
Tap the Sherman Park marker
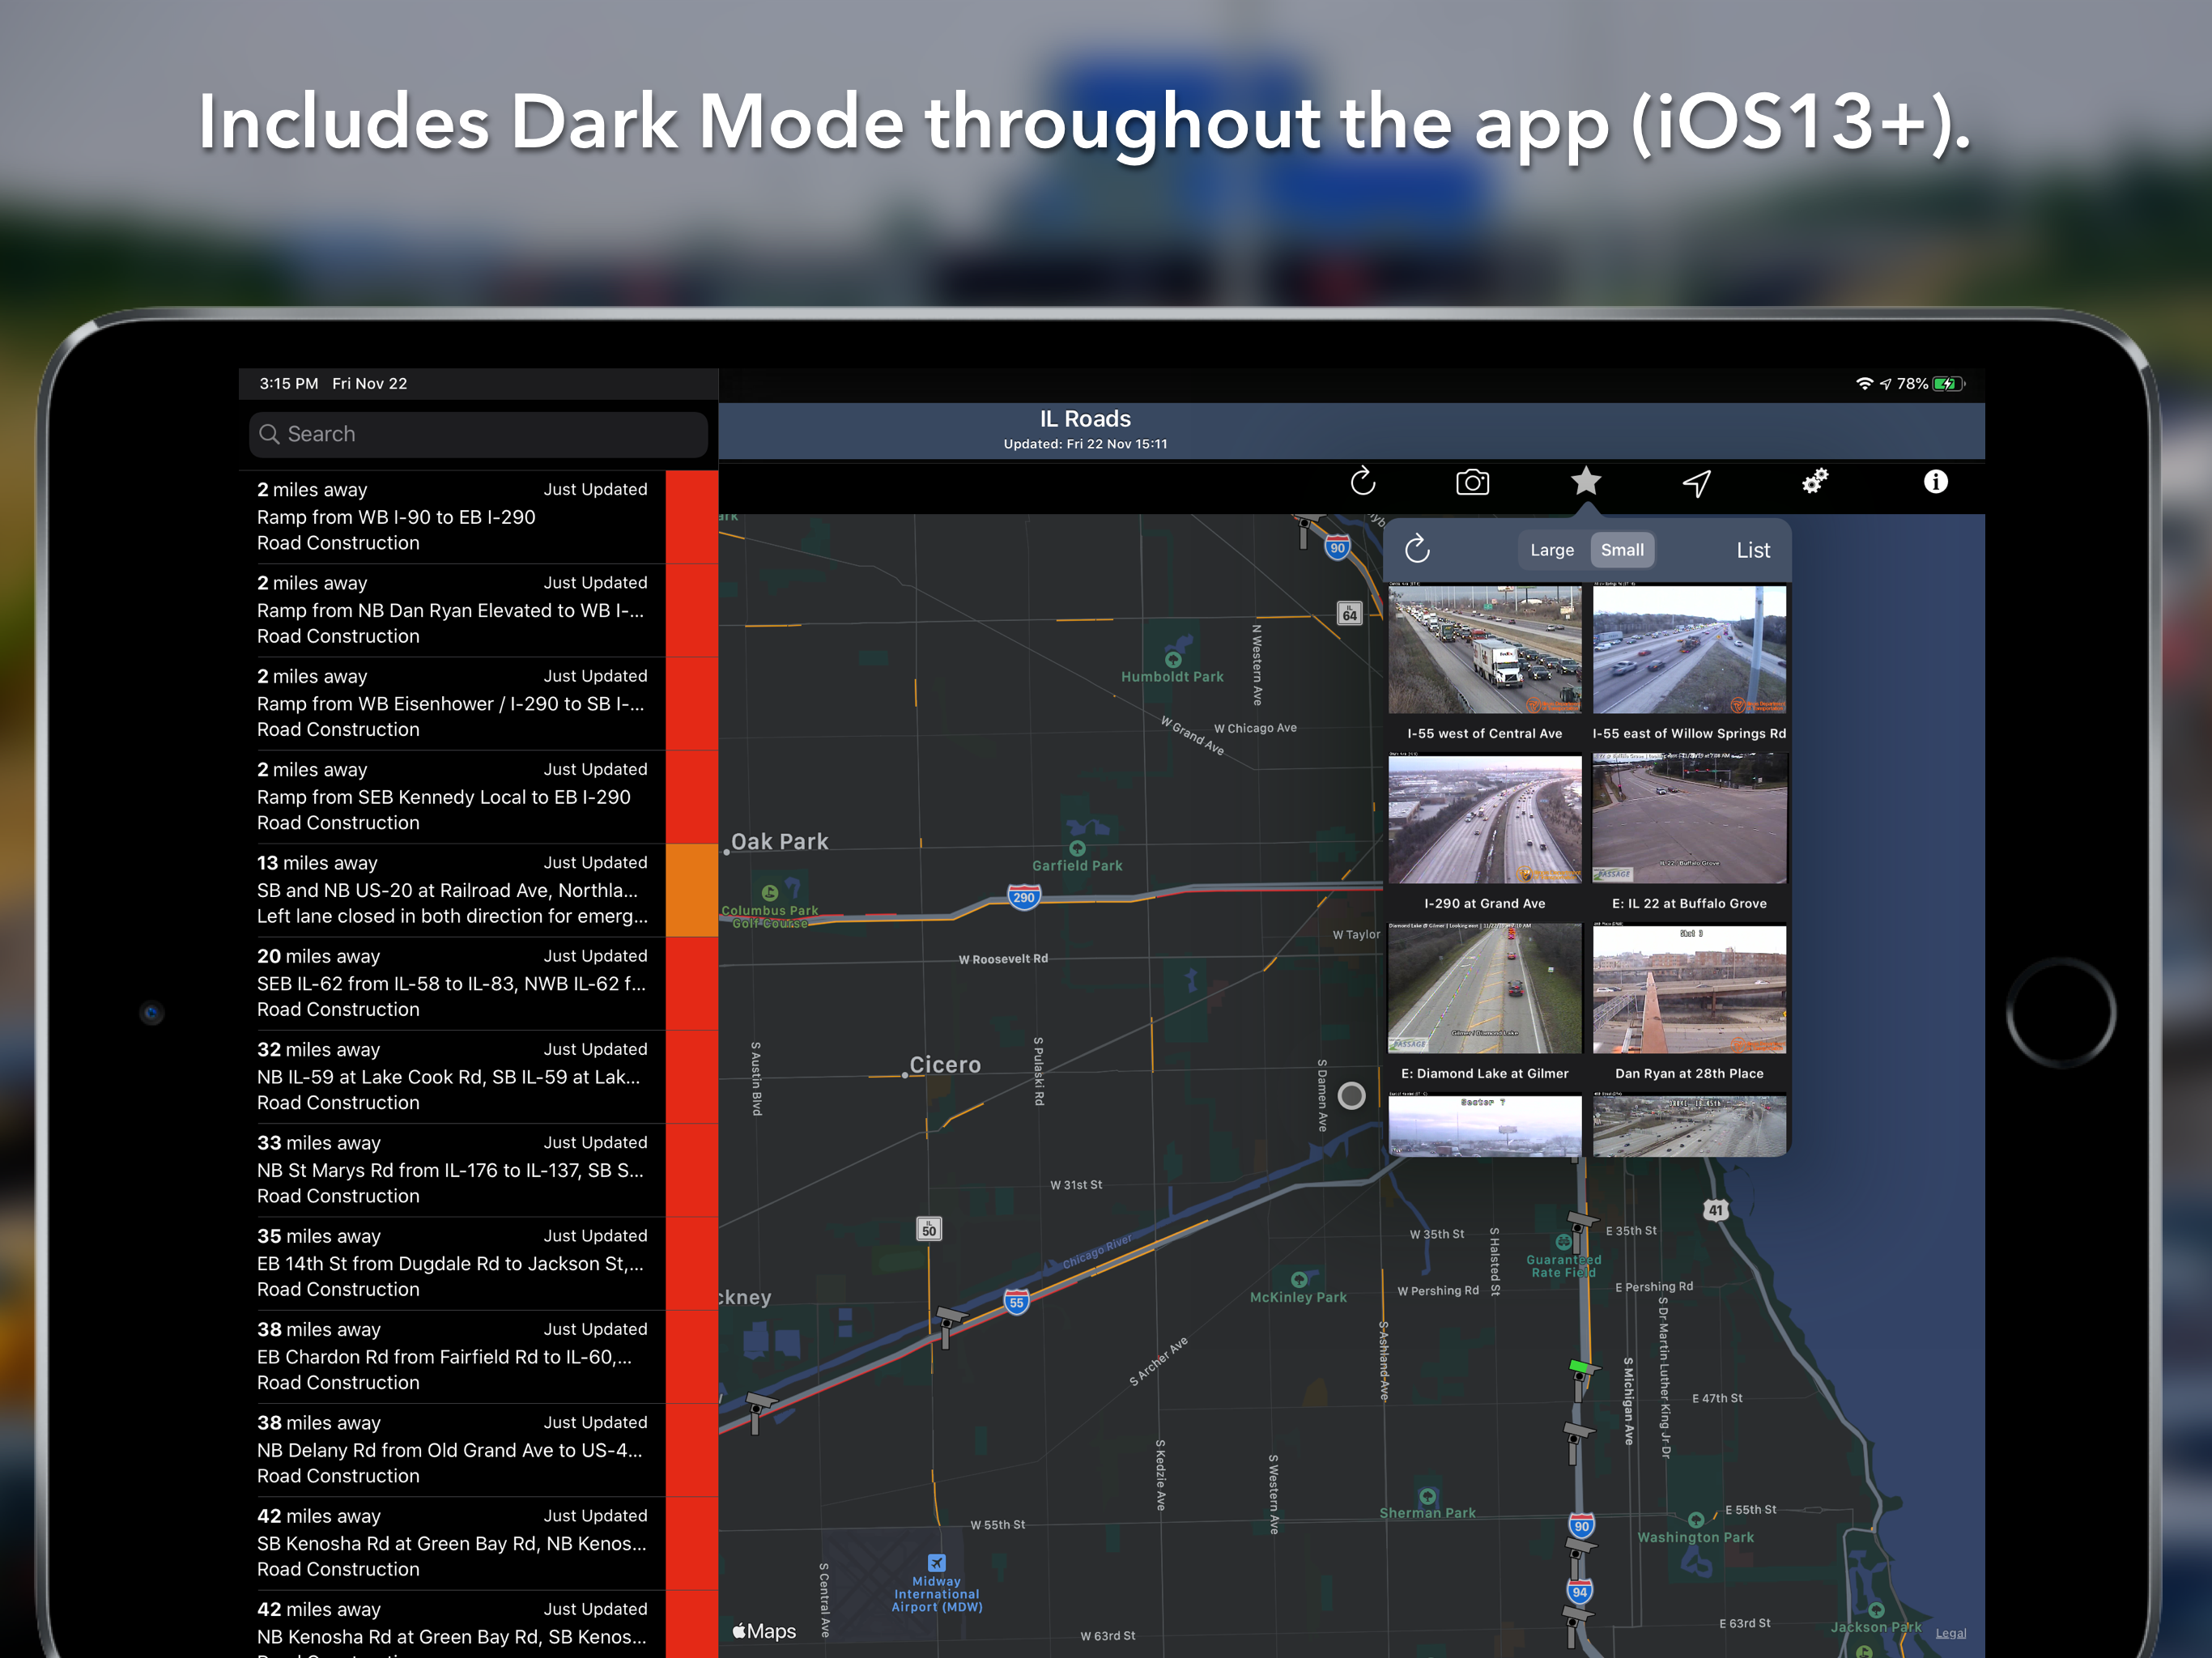[1428, 1496]
